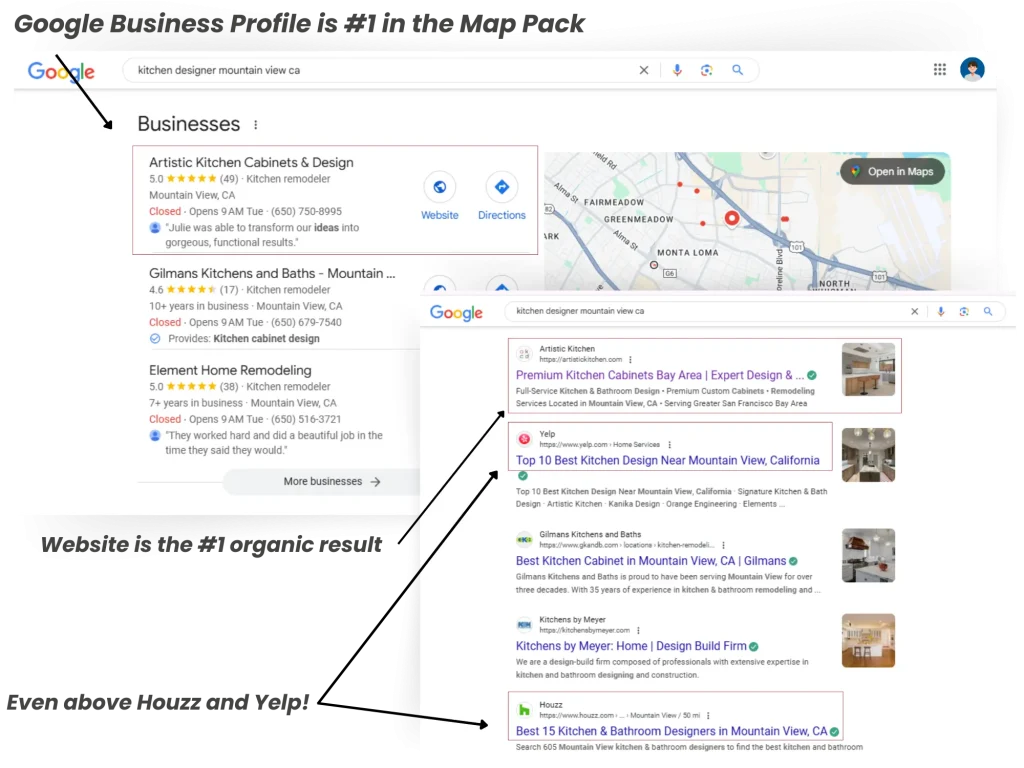The height and width of the screenshot is (768, 1024).
Task: Click the red selected map pin
Action: tap(732, 218)
